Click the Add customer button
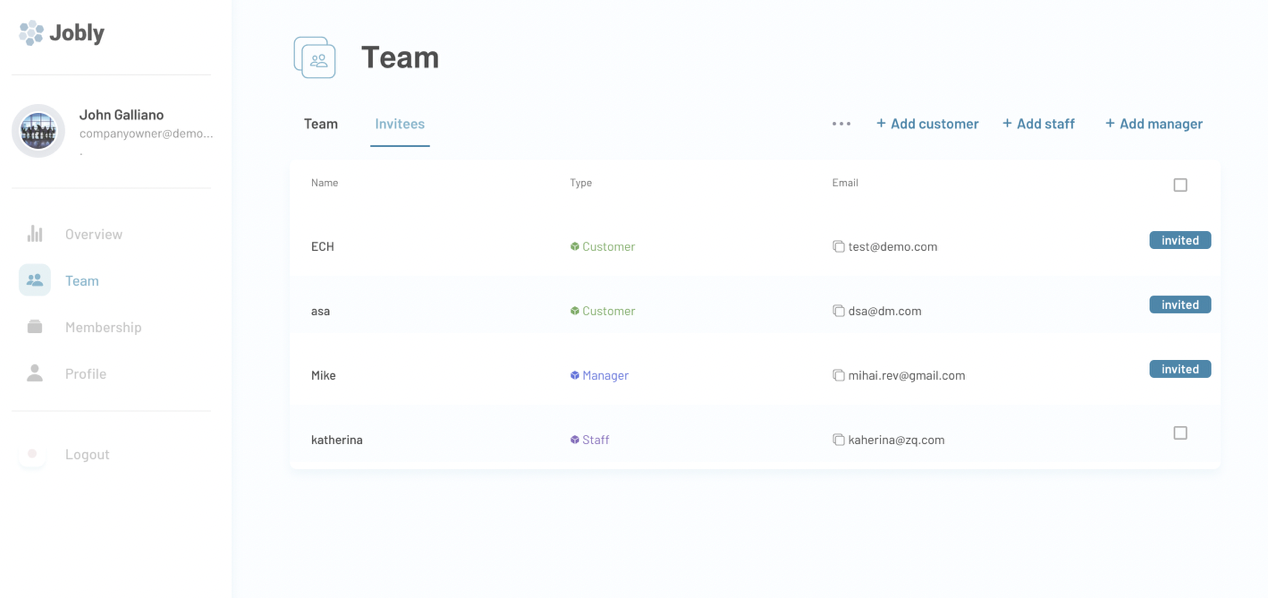 pyautogui.click(x=927, y=124)
